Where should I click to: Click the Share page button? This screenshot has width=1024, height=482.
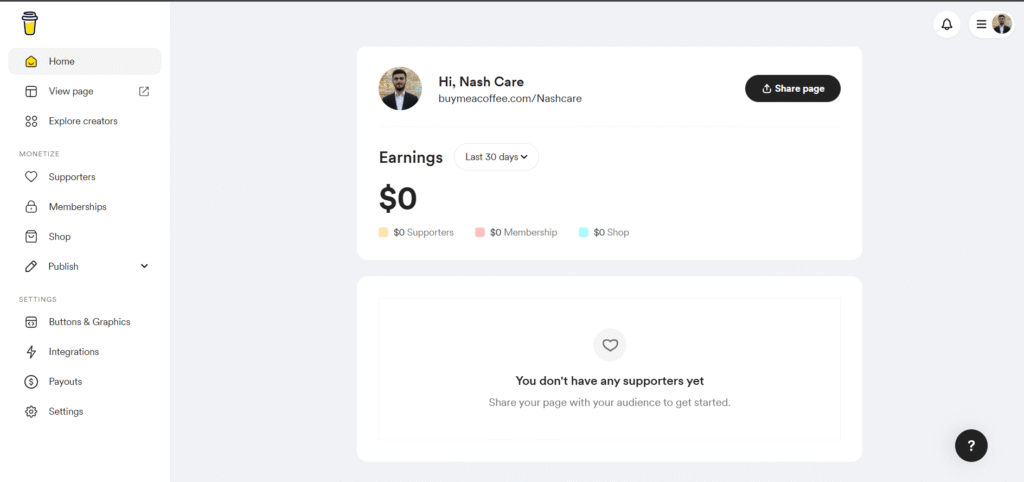pyautogui.click(x=792, y=88)
